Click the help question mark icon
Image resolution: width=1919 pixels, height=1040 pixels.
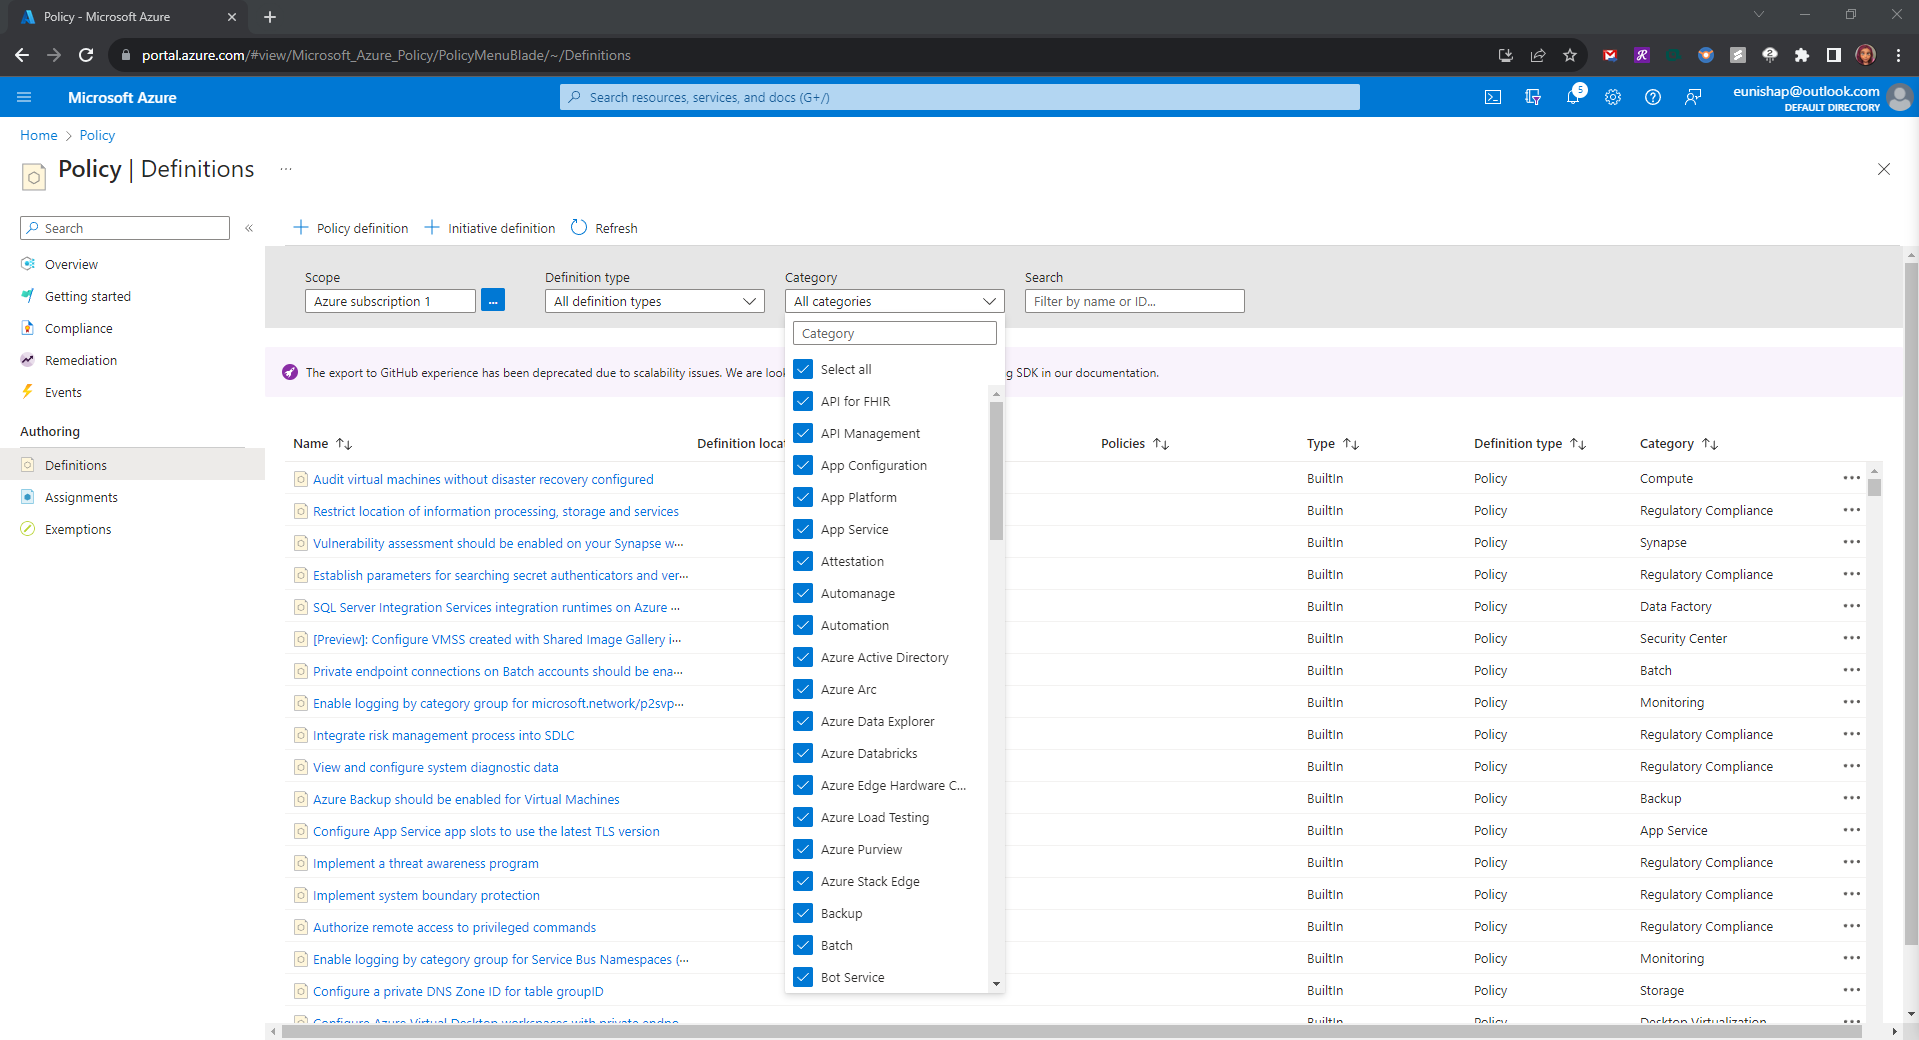click(x=1653, y=97)
